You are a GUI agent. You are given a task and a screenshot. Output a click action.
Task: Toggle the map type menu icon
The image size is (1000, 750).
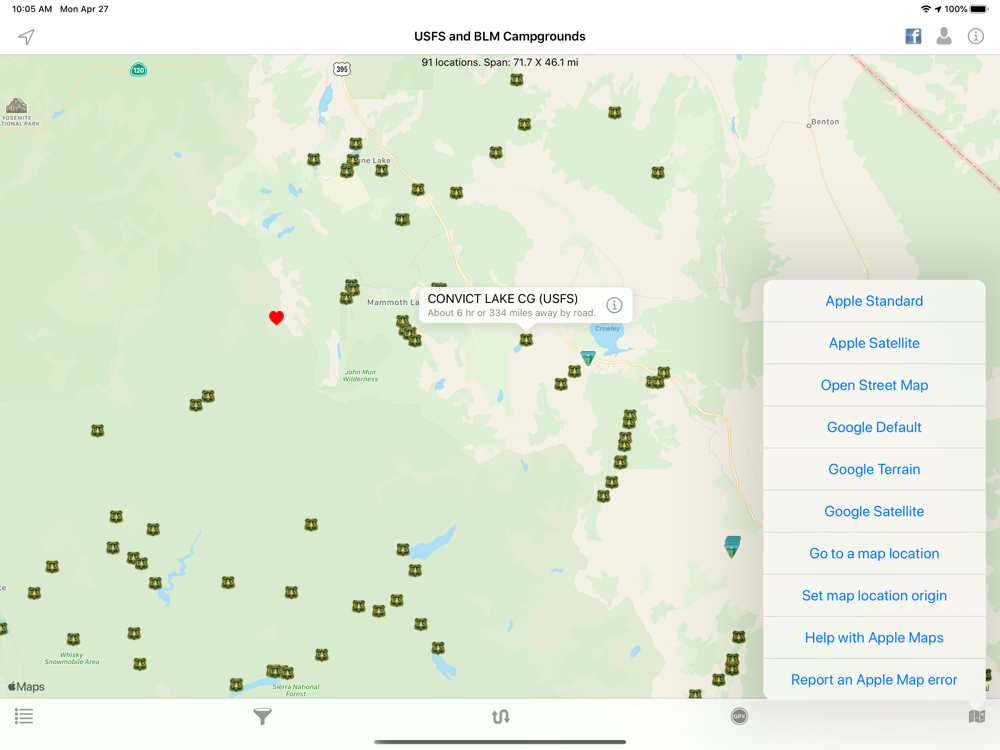point(976,716)
